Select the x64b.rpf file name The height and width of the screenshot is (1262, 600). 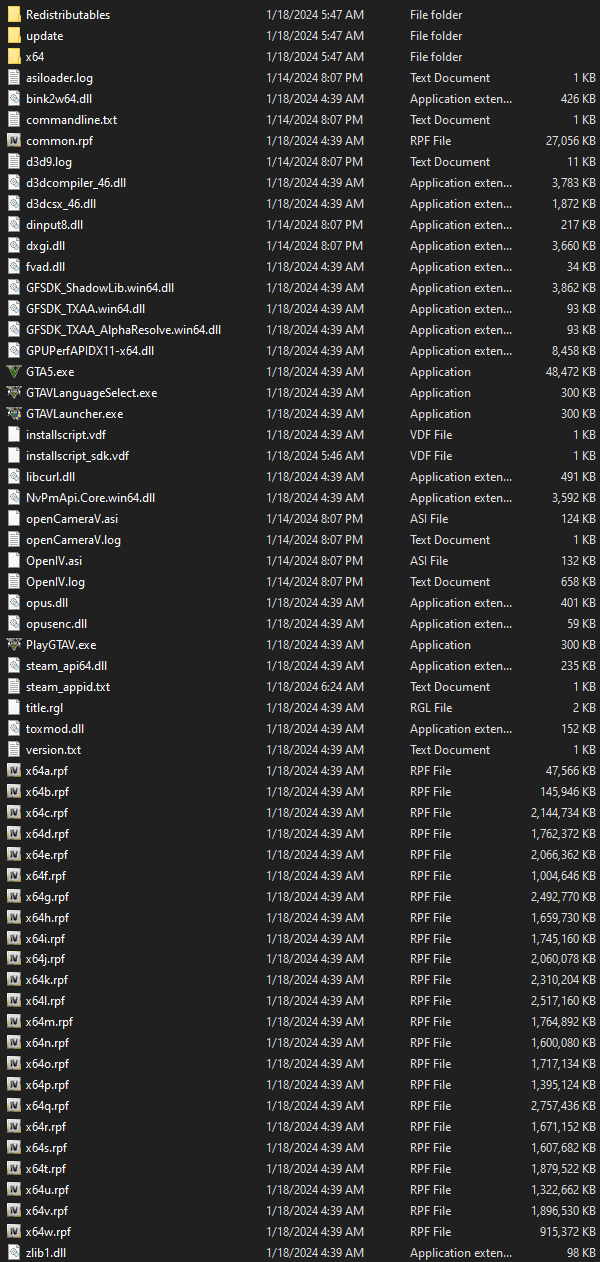click(48, 792)
